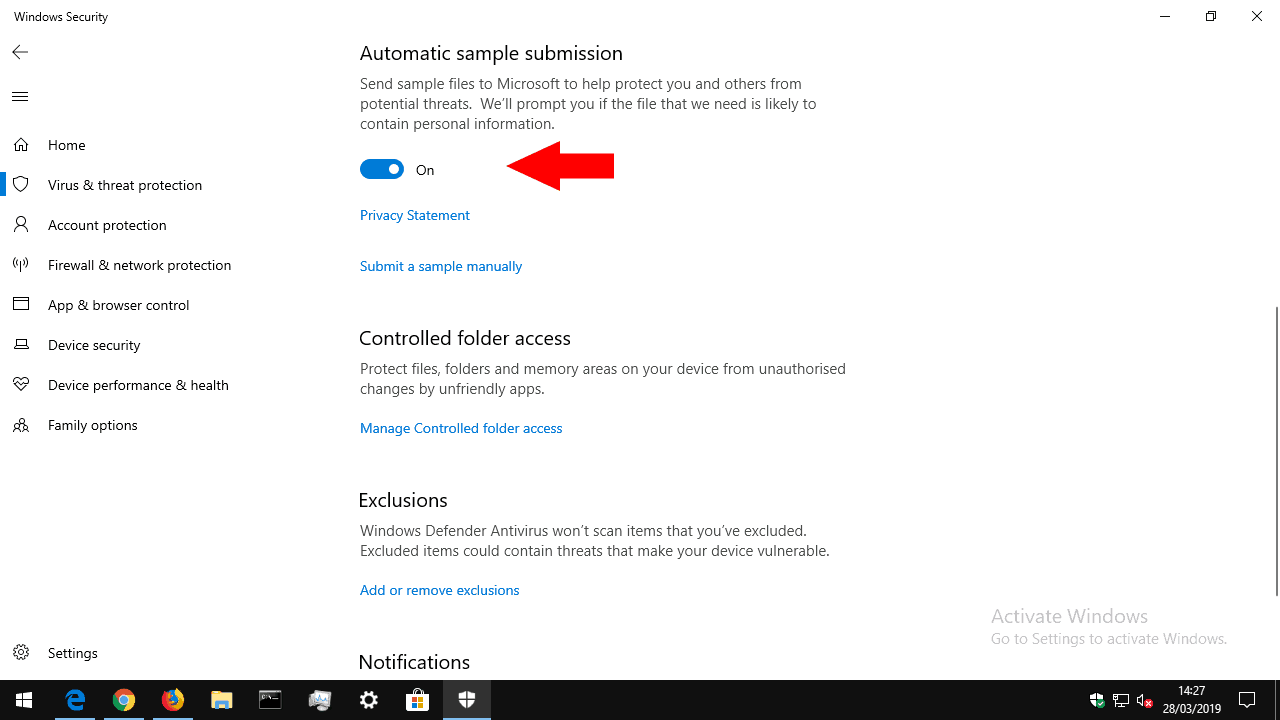
Task: Click the On label beside the toggle
Action: (425, 170)
